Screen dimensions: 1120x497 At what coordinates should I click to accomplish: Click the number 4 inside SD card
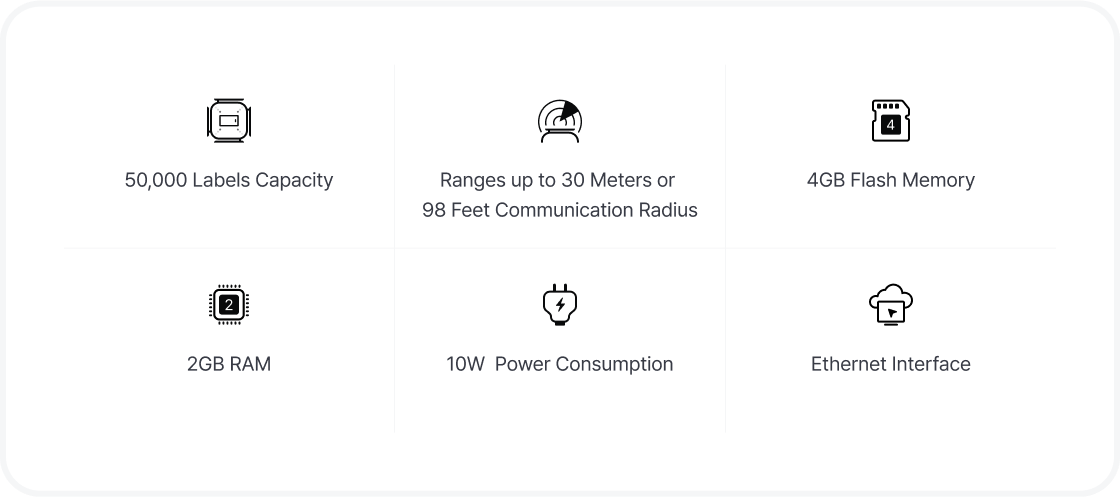coord(890,126)
